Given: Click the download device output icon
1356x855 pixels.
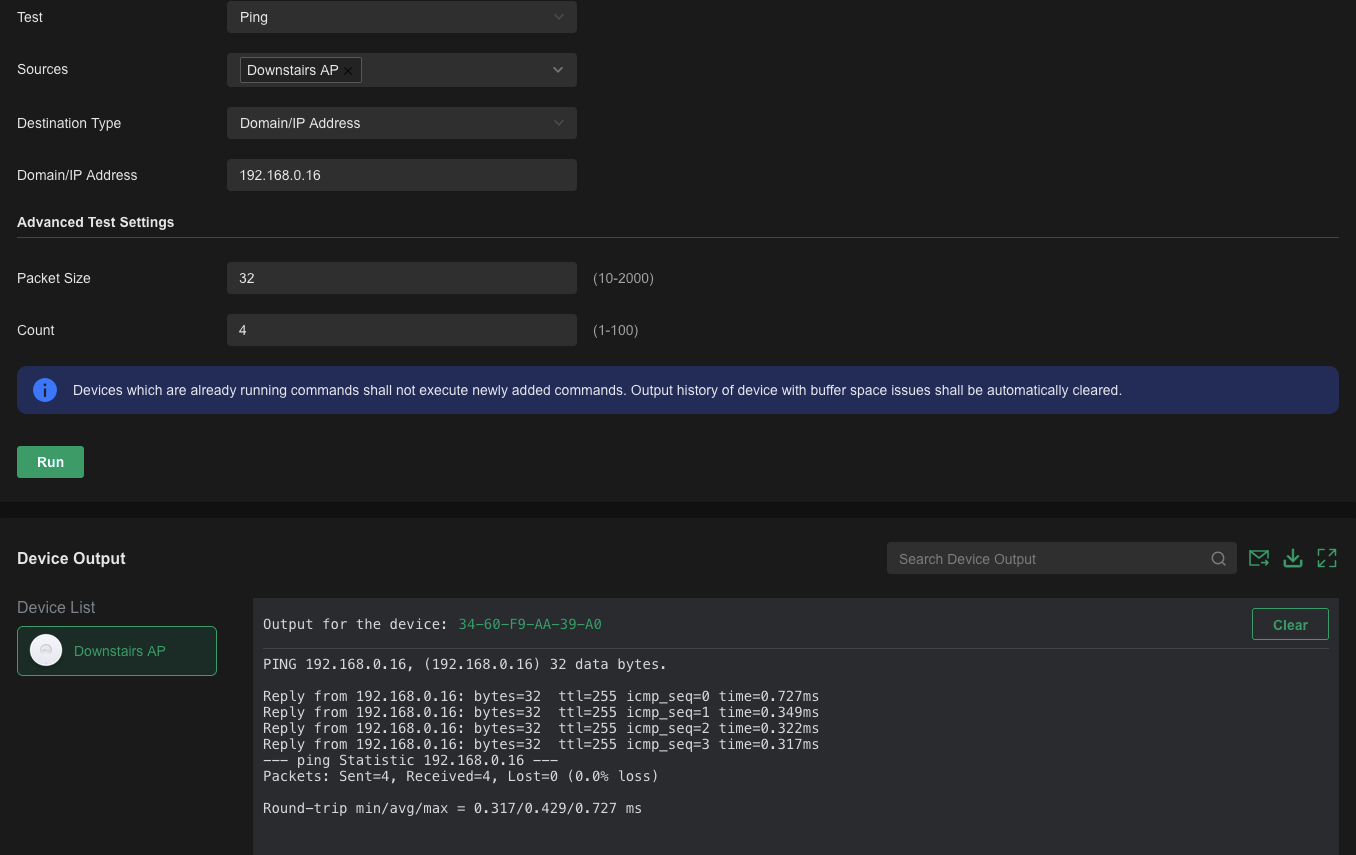Looking at the screenshot, I should (x=1293, y=558).
